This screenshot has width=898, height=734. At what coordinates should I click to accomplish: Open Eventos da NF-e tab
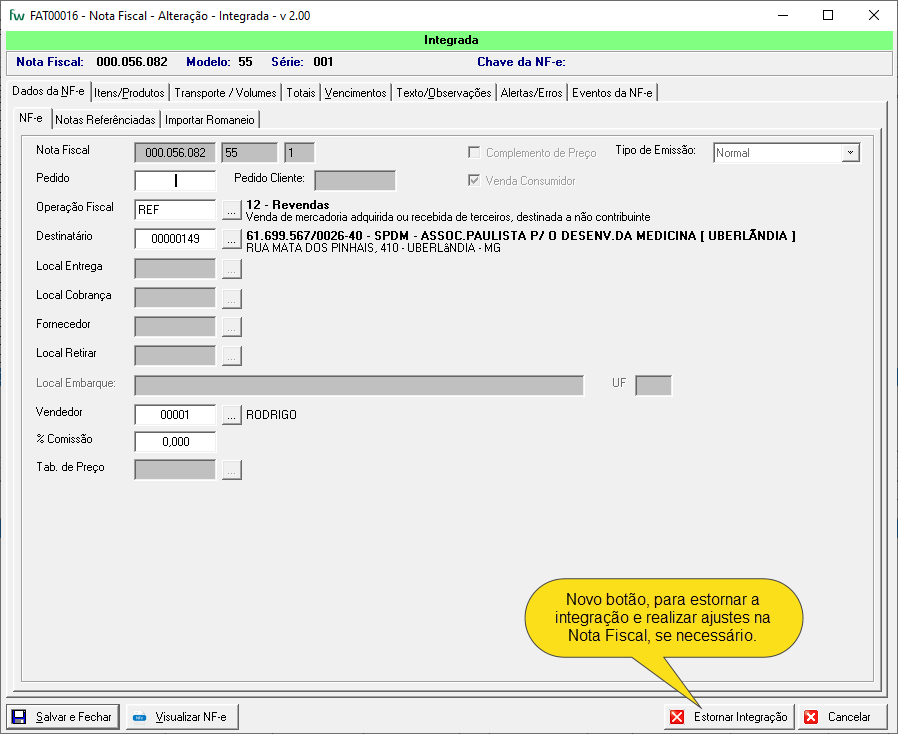612,93
